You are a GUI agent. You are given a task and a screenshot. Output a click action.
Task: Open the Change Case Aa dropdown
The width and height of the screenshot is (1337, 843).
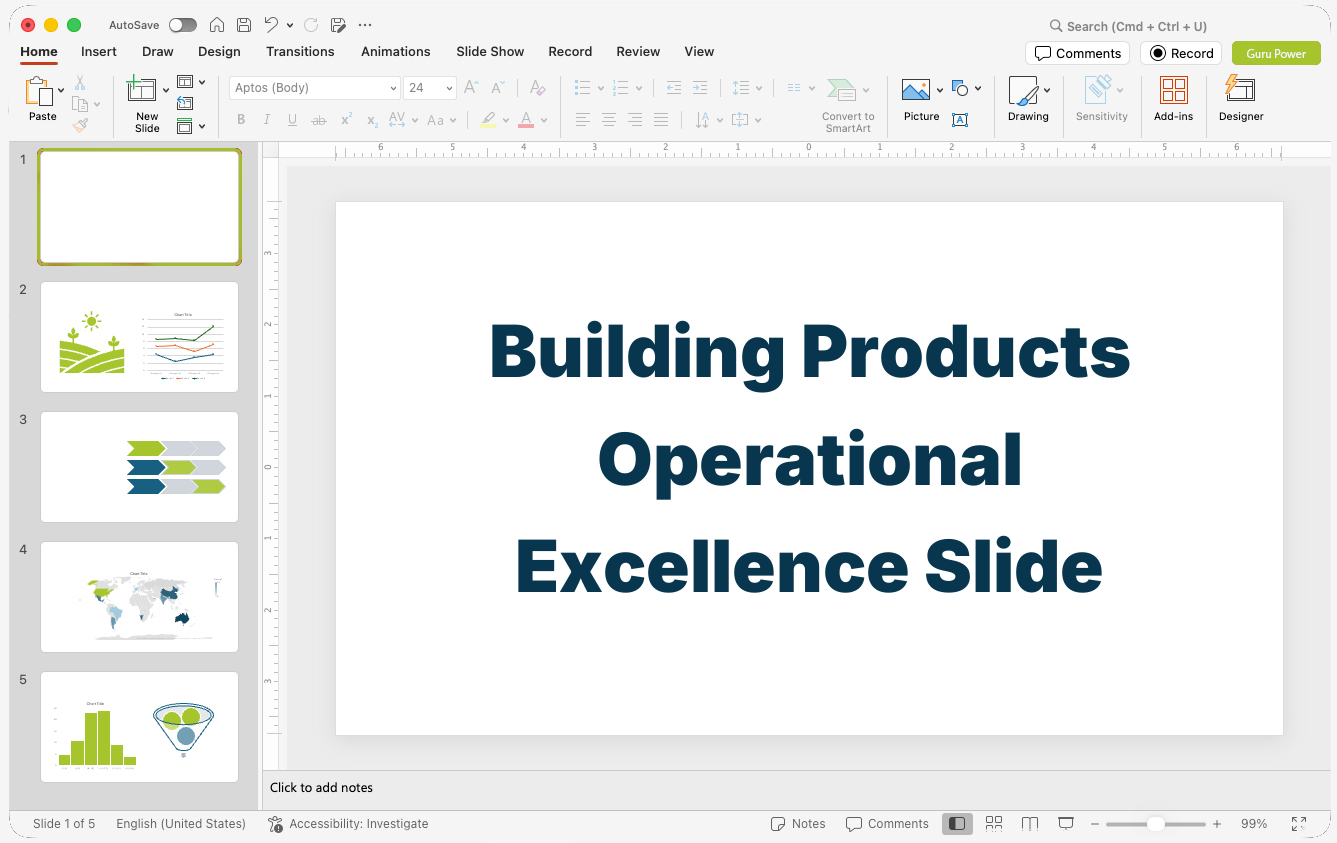point(441,120)
